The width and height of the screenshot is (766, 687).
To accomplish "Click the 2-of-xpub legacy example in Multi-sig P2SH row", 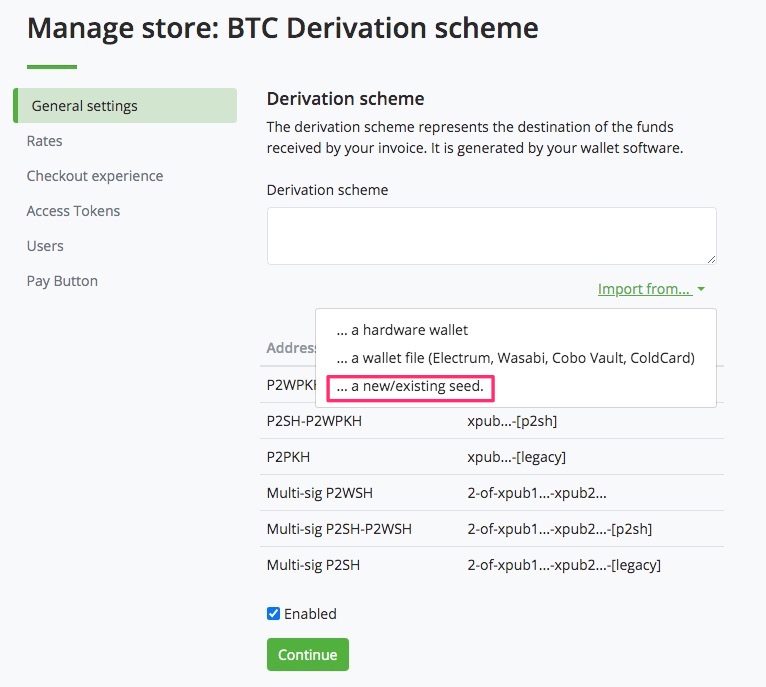I will (x=563, y=565).
